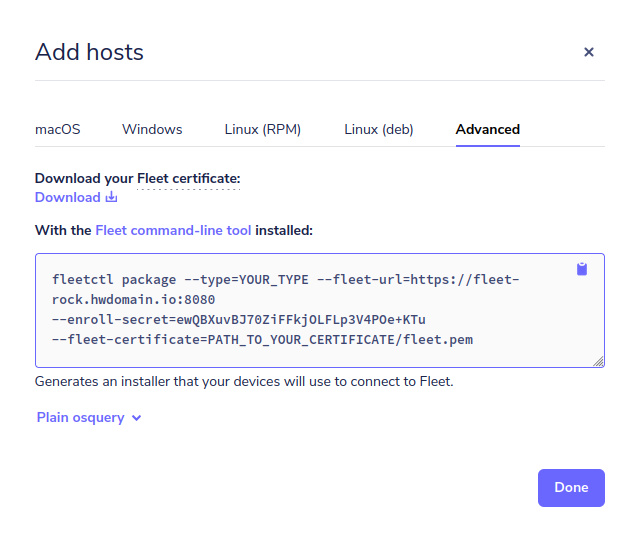Viewport: 639px width, 542px height.
Task: Go to the Linux (deb) tab
Action: point(378,129)
